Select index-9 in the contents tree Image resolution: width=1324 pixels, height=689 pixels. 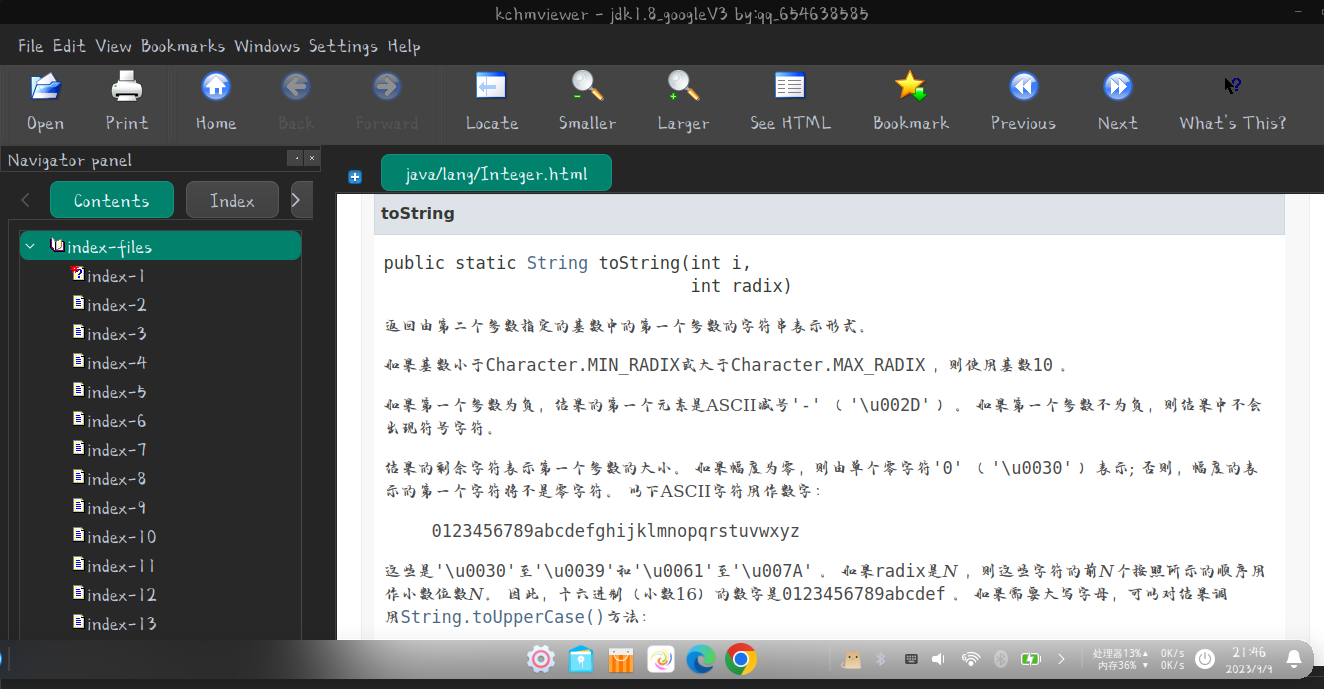click(x=116, y=508)
